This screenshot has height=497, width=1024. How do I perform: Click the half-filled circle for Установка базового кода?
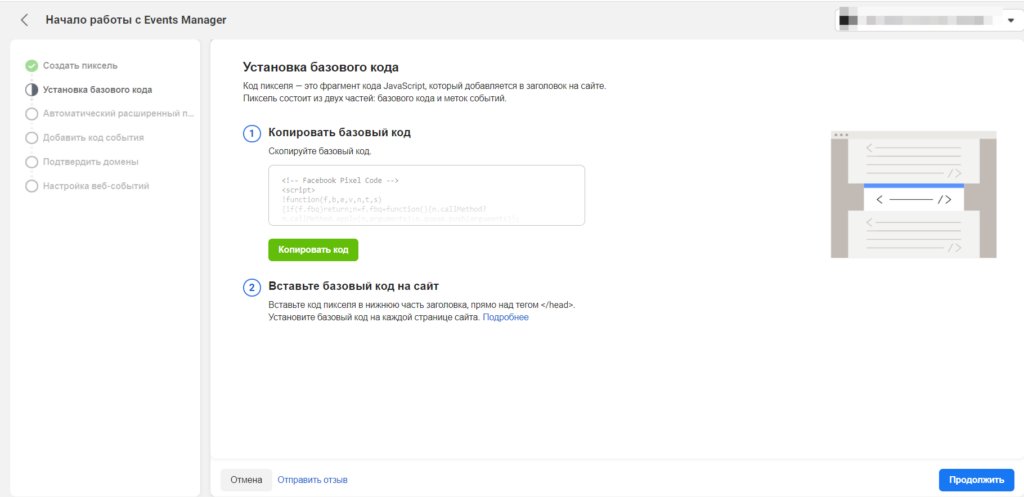[x=32, y=90]
